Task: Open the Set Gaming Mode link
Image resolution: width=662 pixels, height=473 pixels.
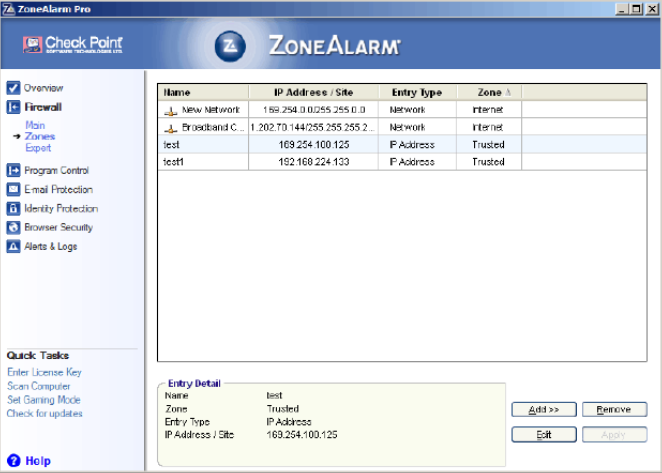Action: (x=43, y=400)
